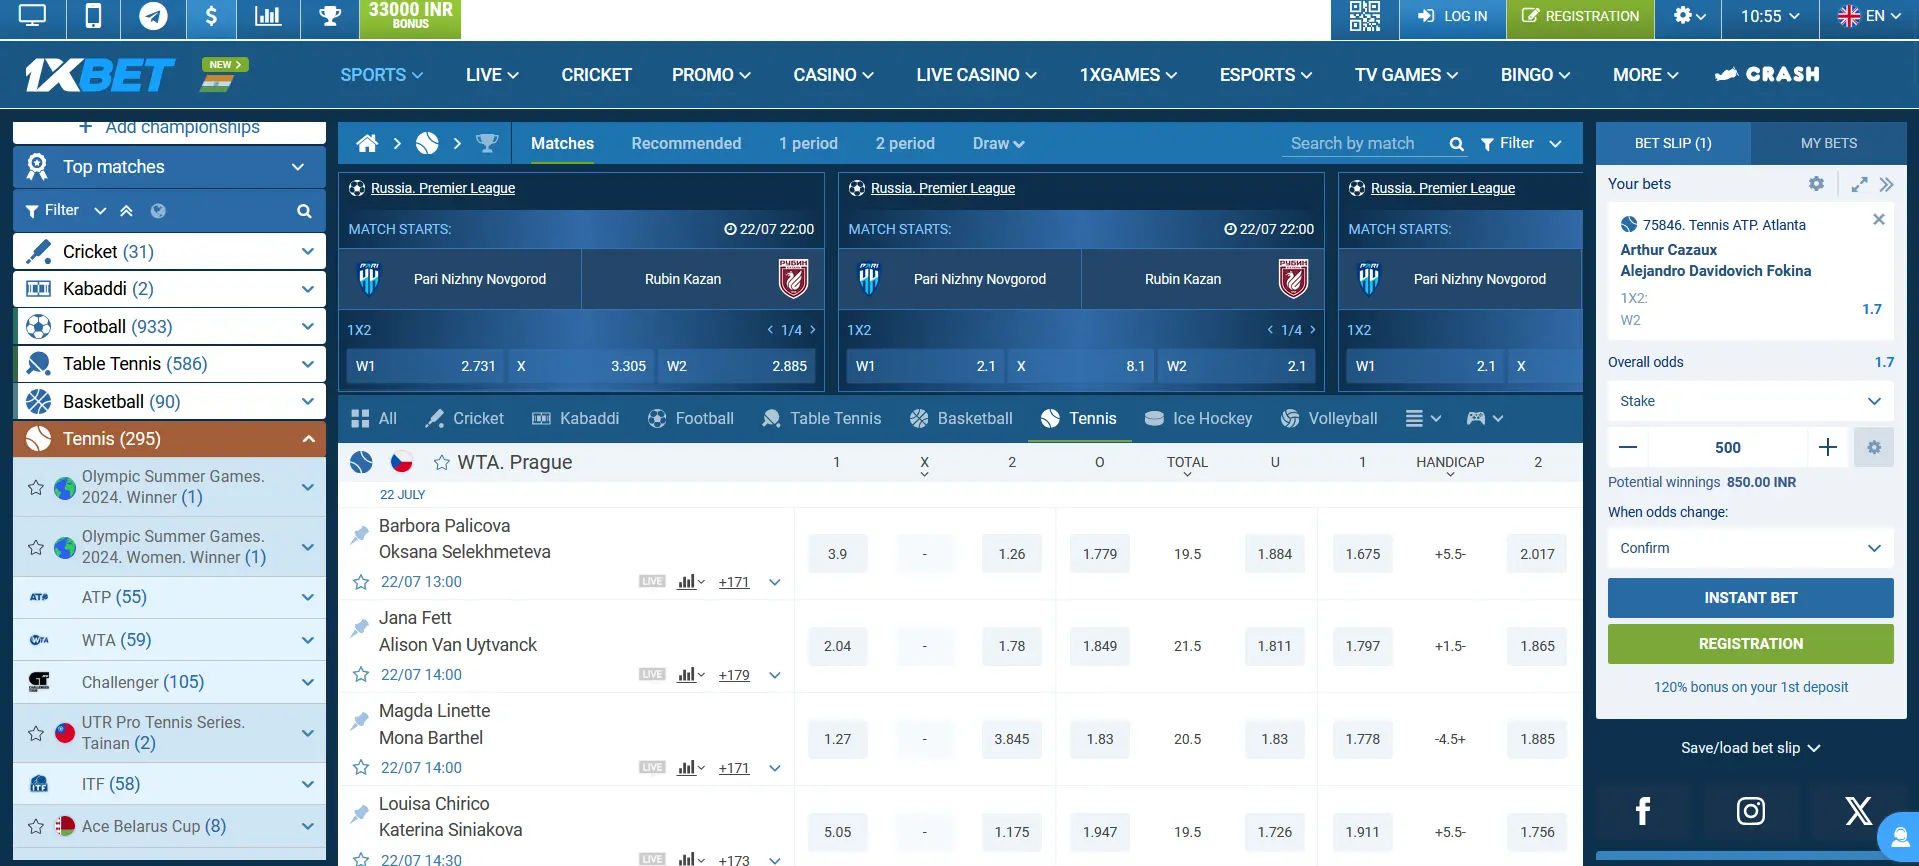Open the Instagram social link
Image resolution: width=1919 pixels, height=866 pixels.
1750,811
